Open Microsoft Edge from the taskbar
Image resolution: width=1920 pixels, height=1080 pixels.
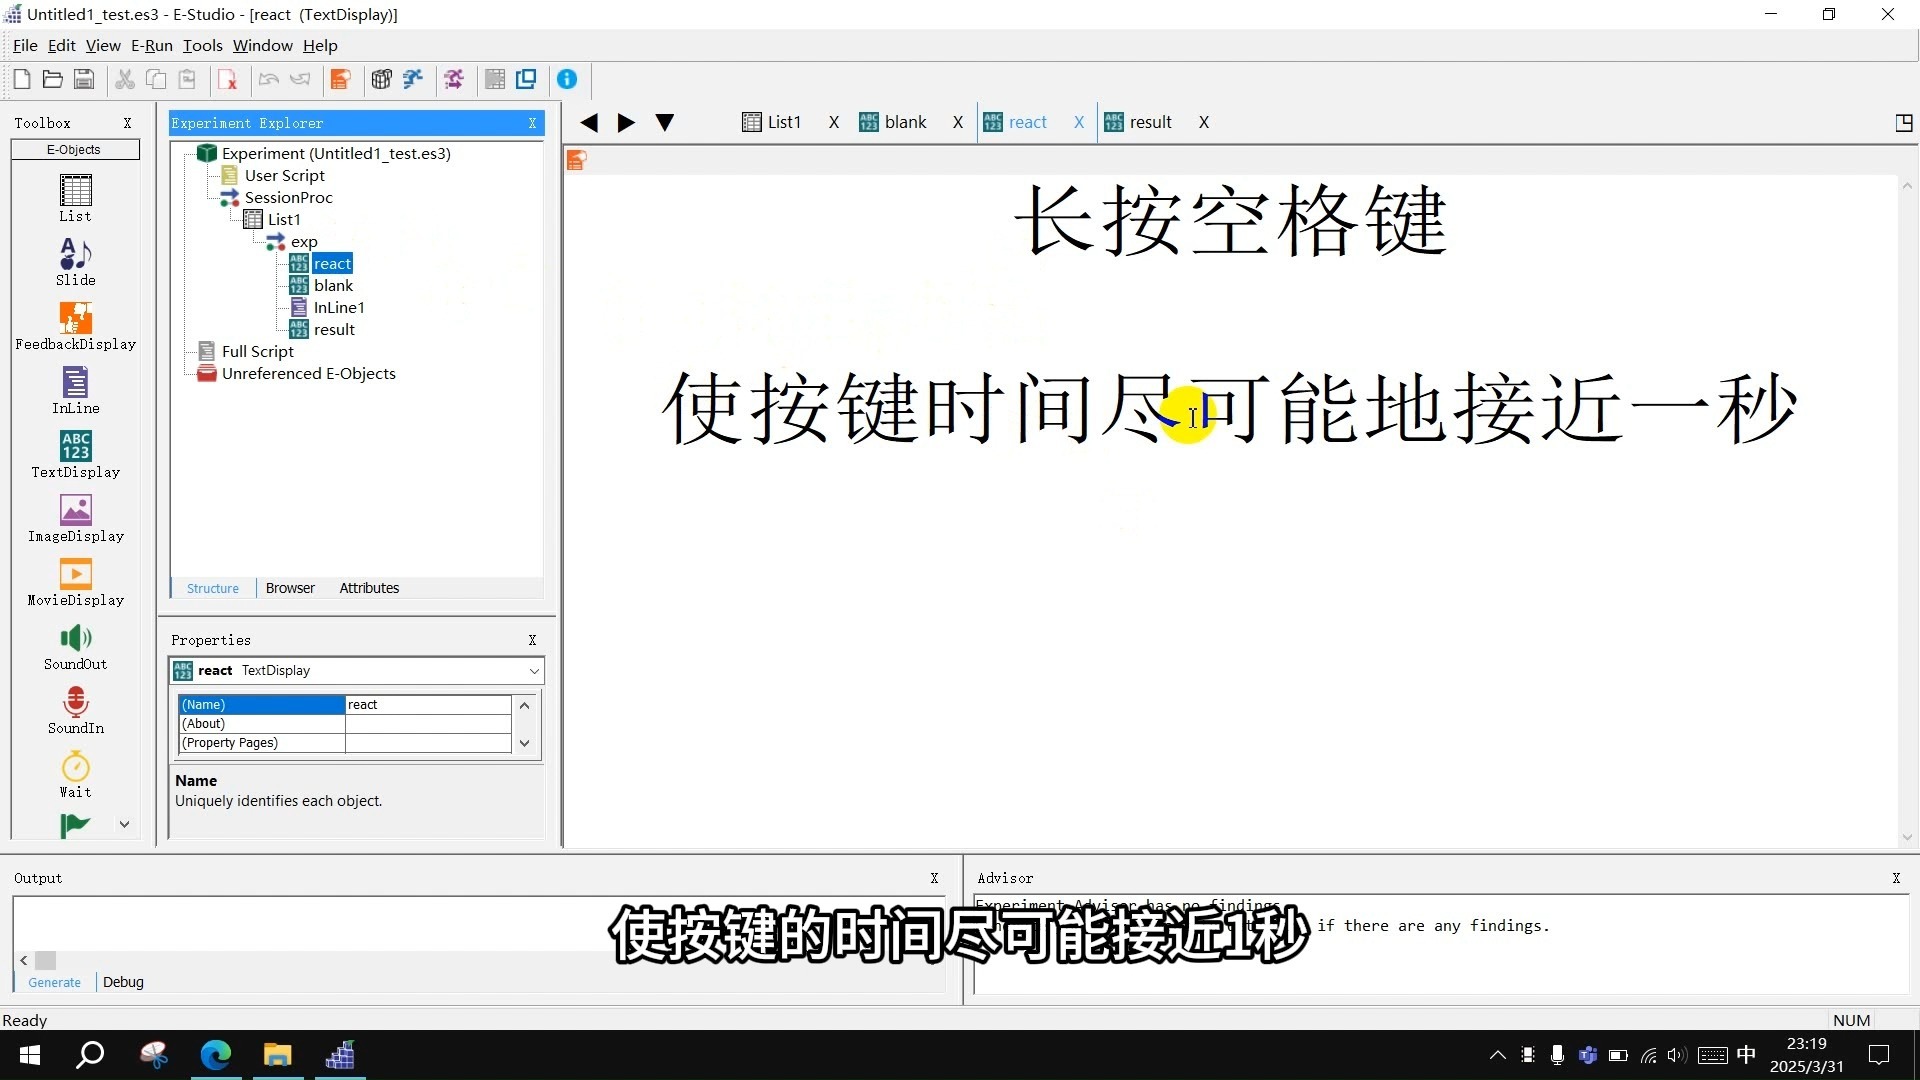216,1055
